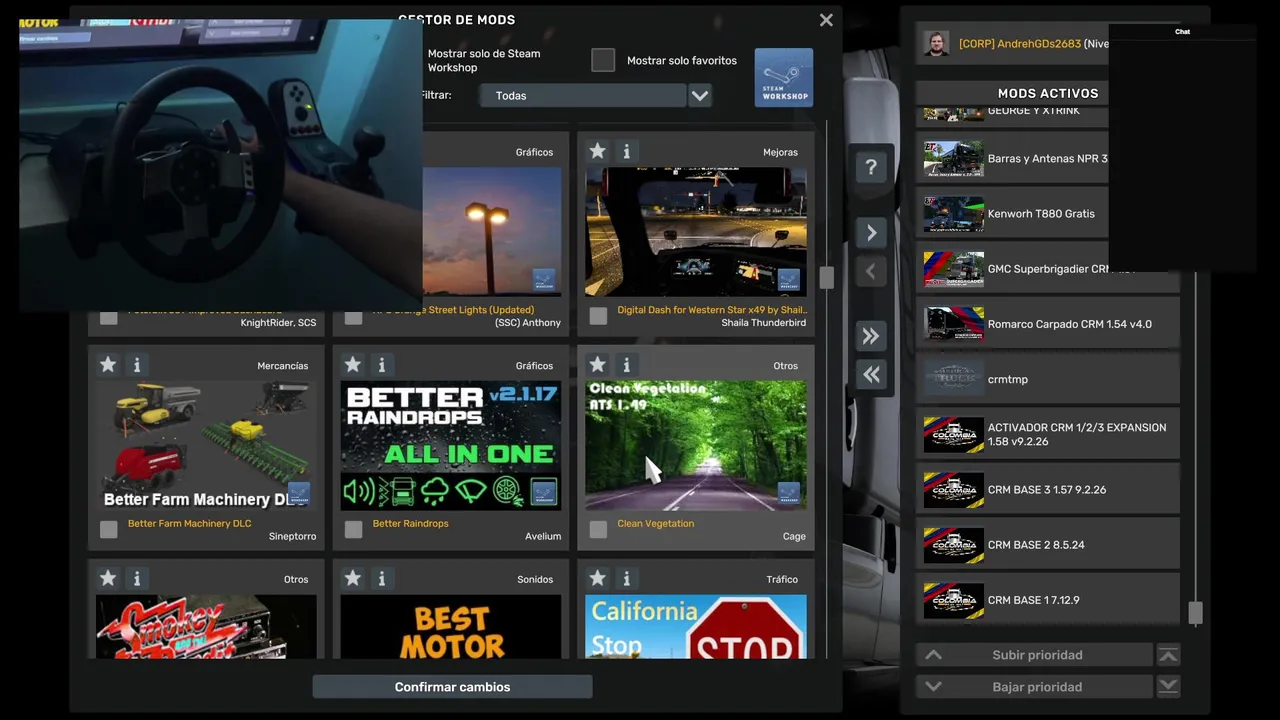Viewport: 1280px width, 720px height.
Task: Select Clean Vegetation thumbnail image
Action: 696,445
